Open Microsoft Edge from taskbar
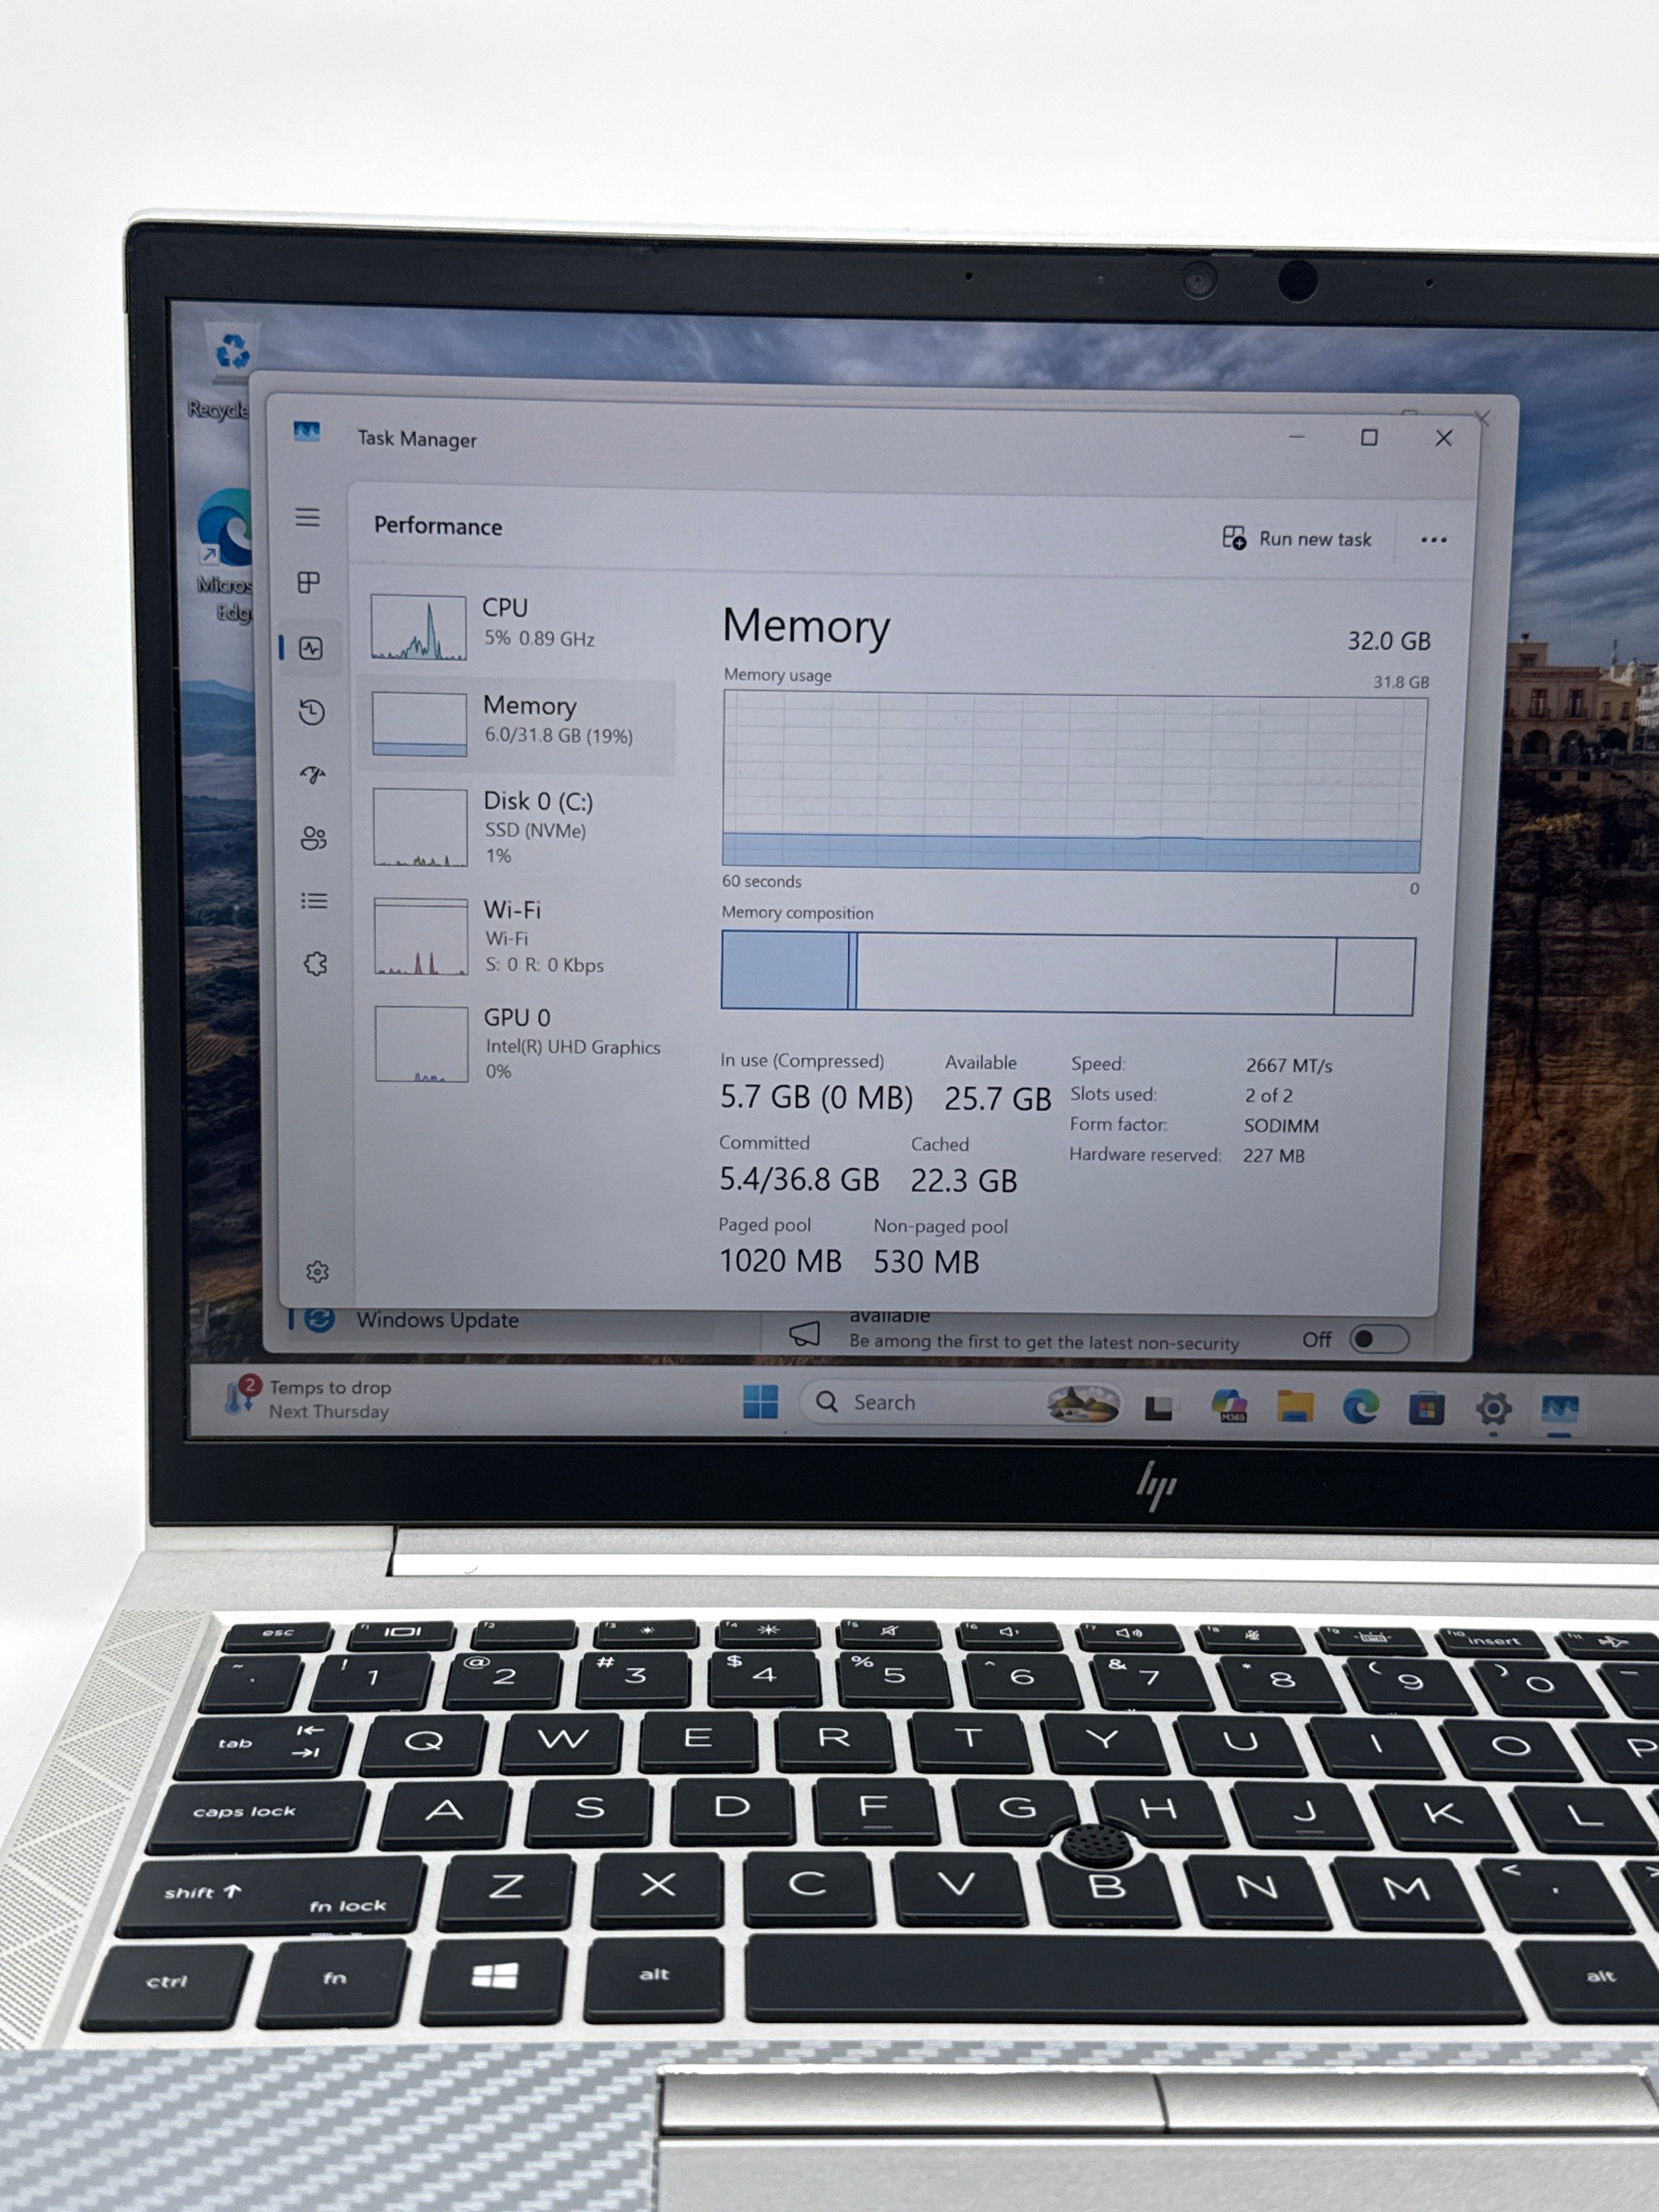The height and width of the screenshot is (2212, 1659). pyautogui.click(x=1360, y=1407)
